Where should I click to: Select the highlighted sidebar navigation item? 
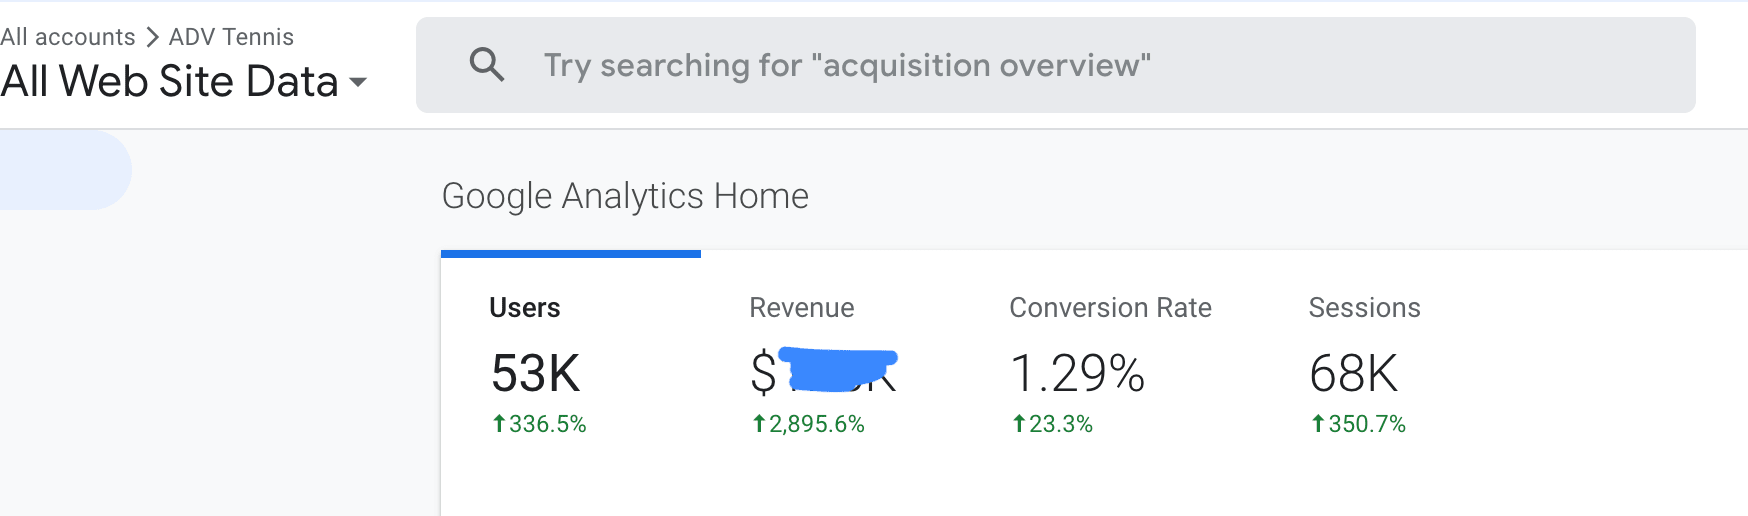pyautogui.click(x=65, y=170)
